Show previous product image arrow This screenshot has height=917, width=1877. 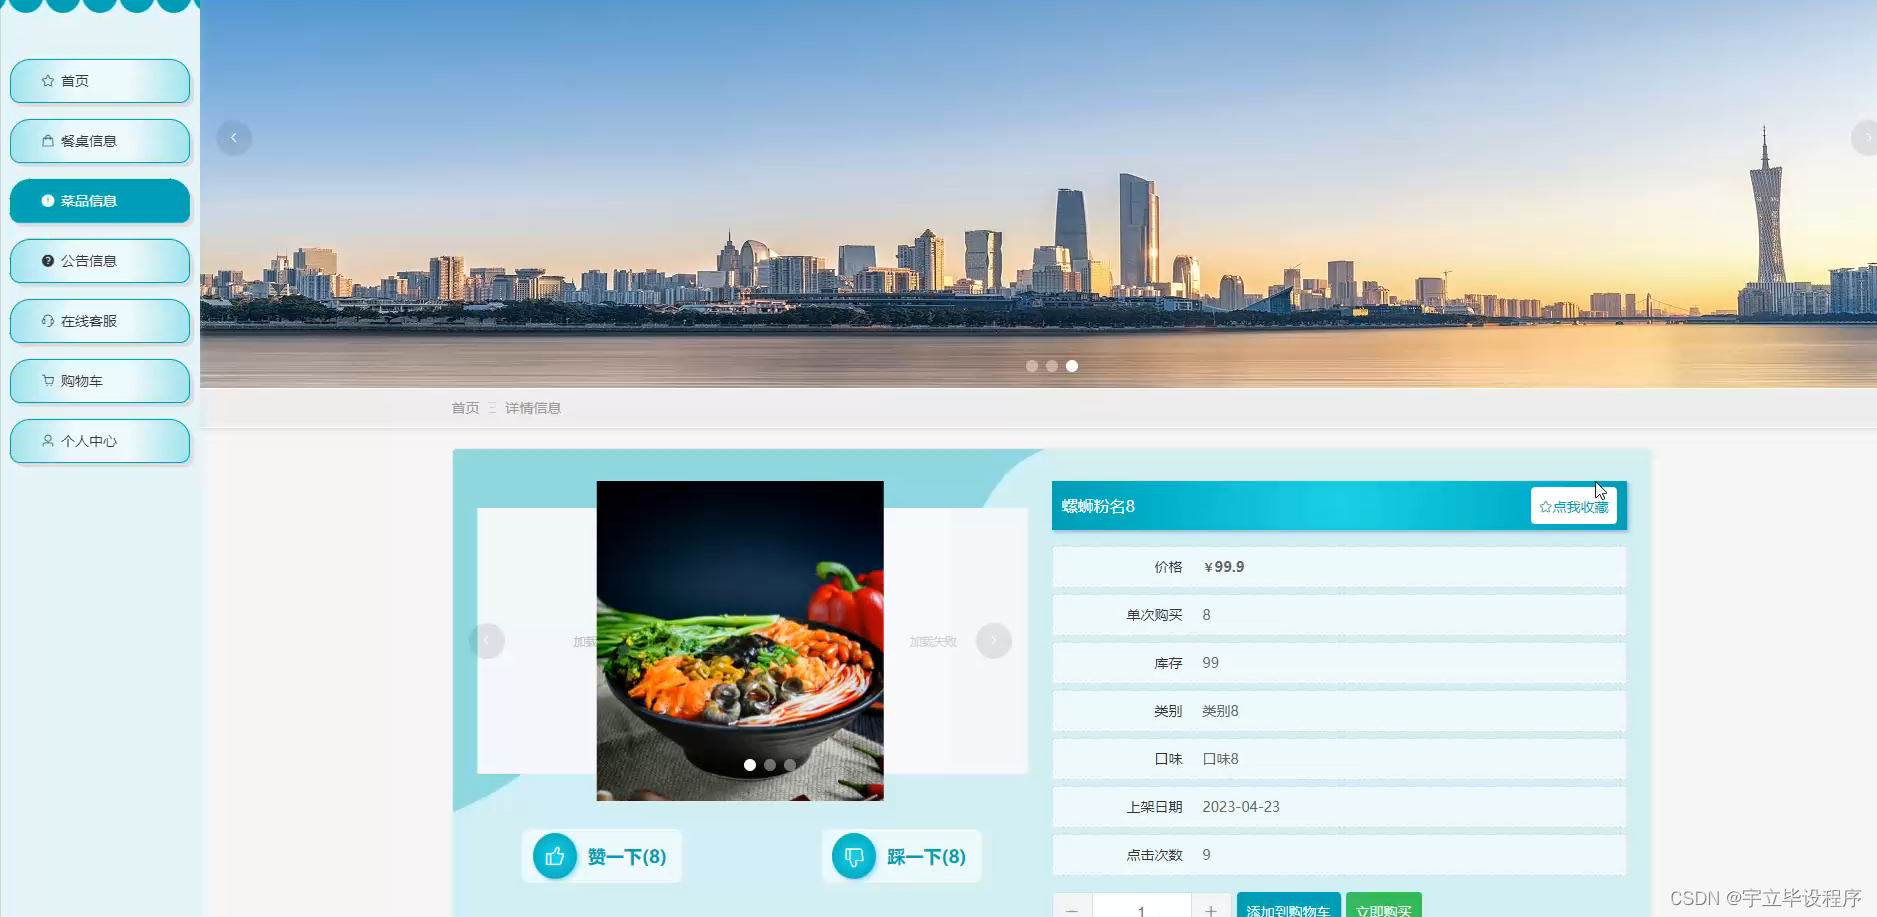pos(487,640)
